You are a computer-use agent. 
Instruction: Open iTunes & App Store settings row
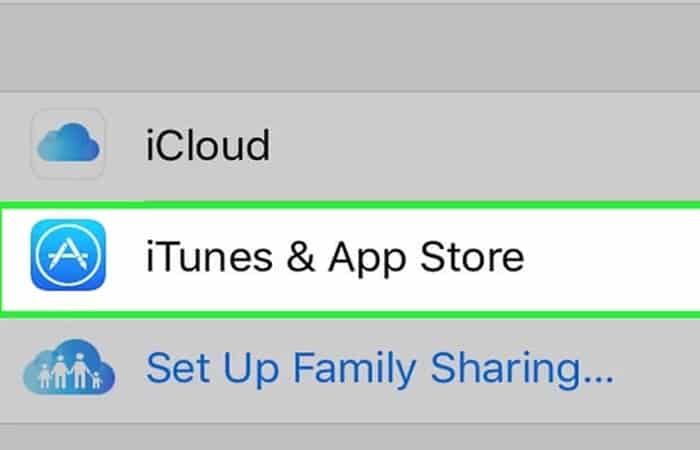click(350, 259)
